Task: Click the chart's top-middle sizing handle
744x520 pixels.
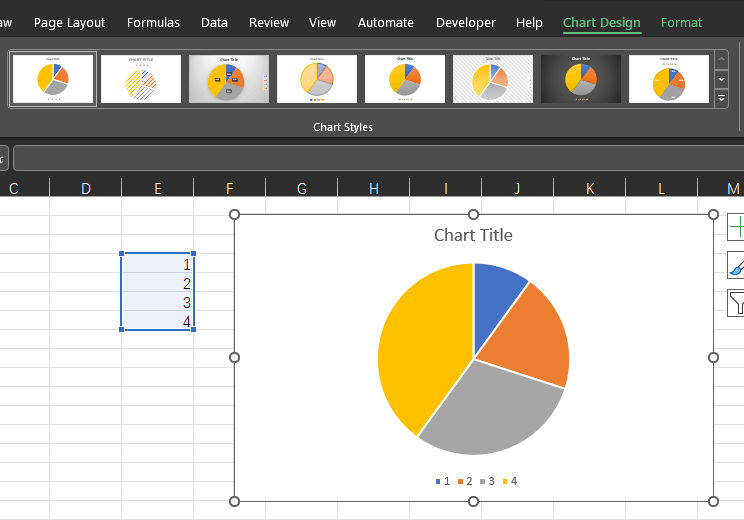Action: coord(474,214)
